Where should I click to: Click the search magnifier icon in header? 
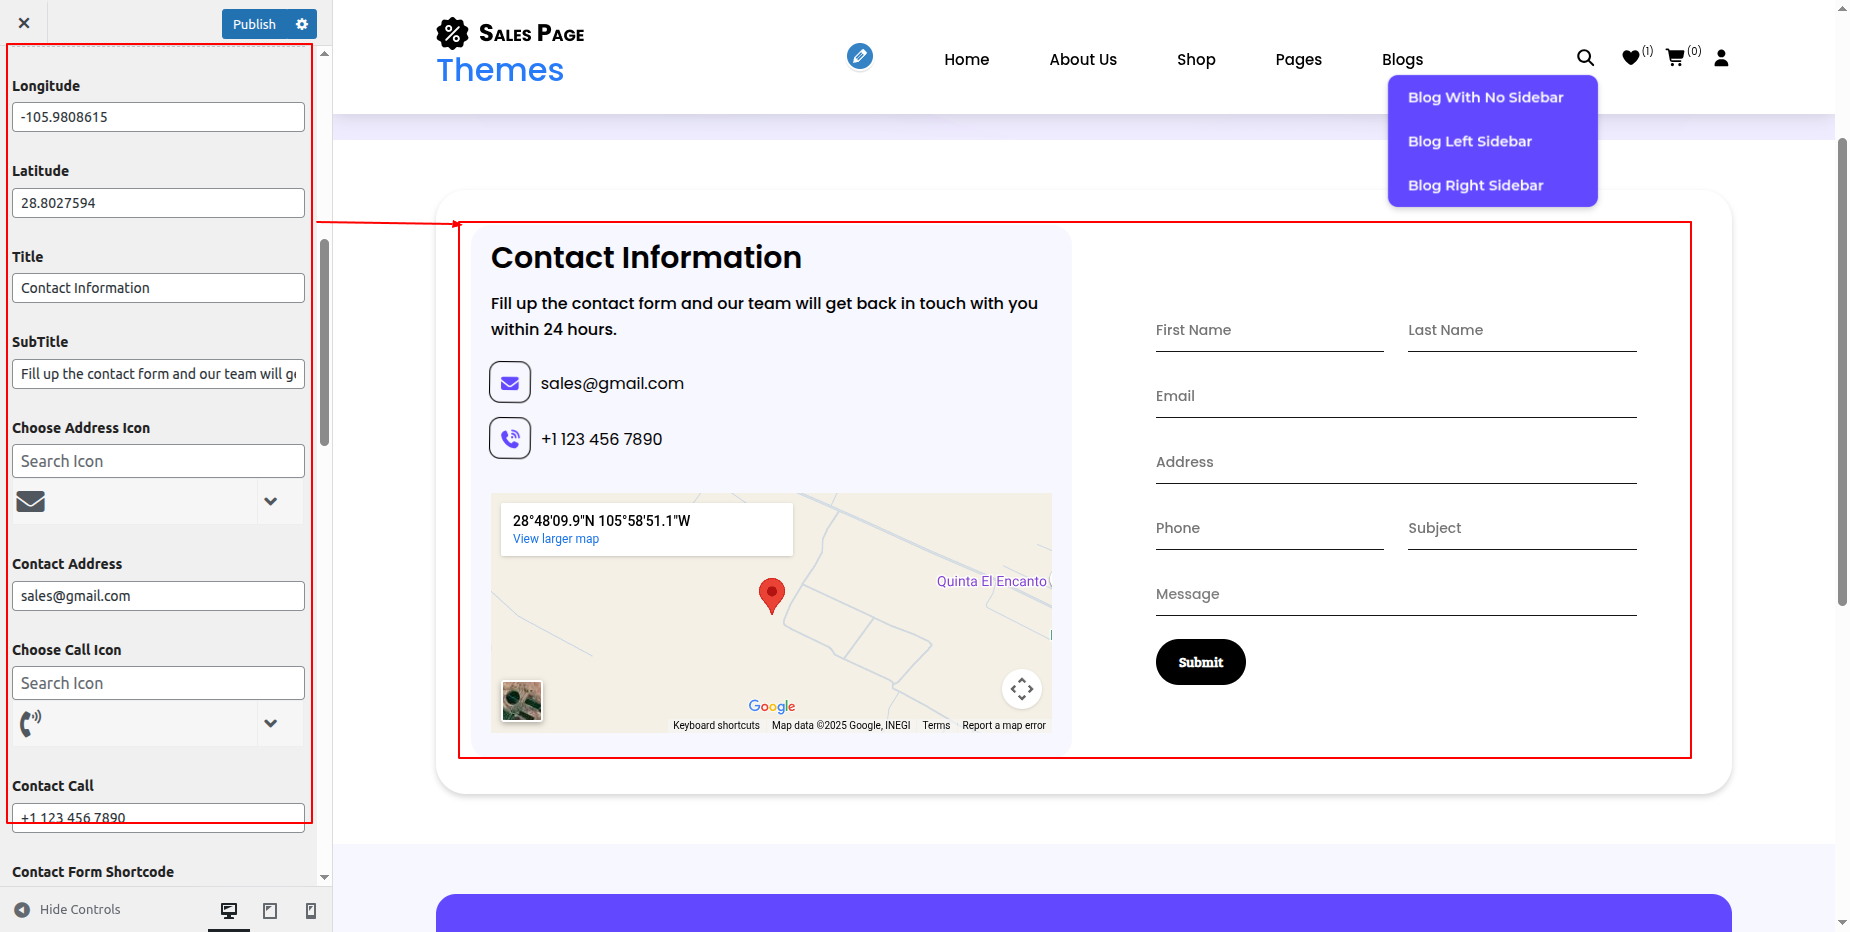click(1585, 58)
